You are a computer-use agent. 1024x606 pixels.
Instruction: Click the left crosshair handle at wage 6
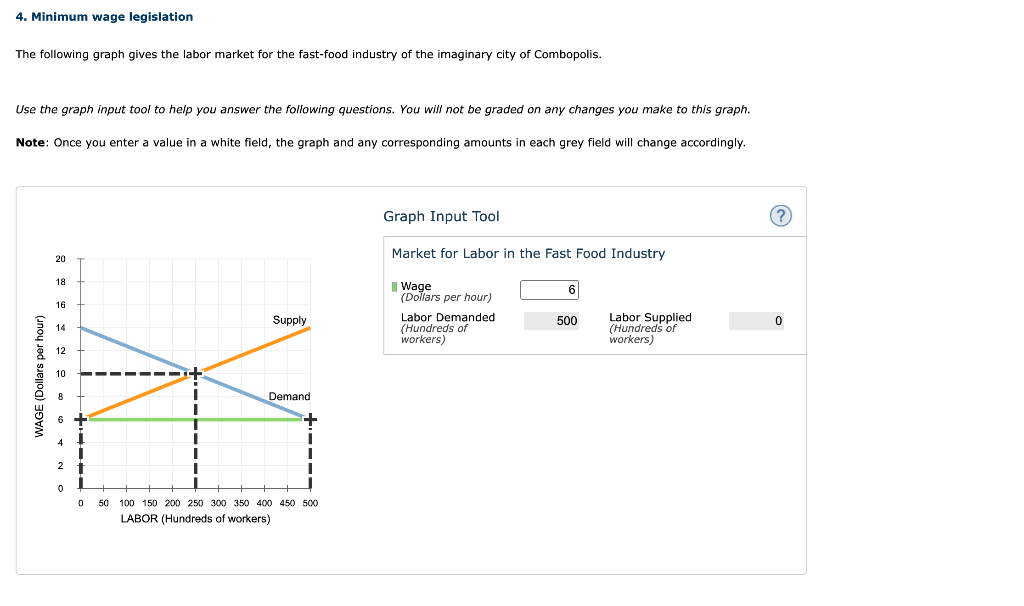click(x=80, y=419)
